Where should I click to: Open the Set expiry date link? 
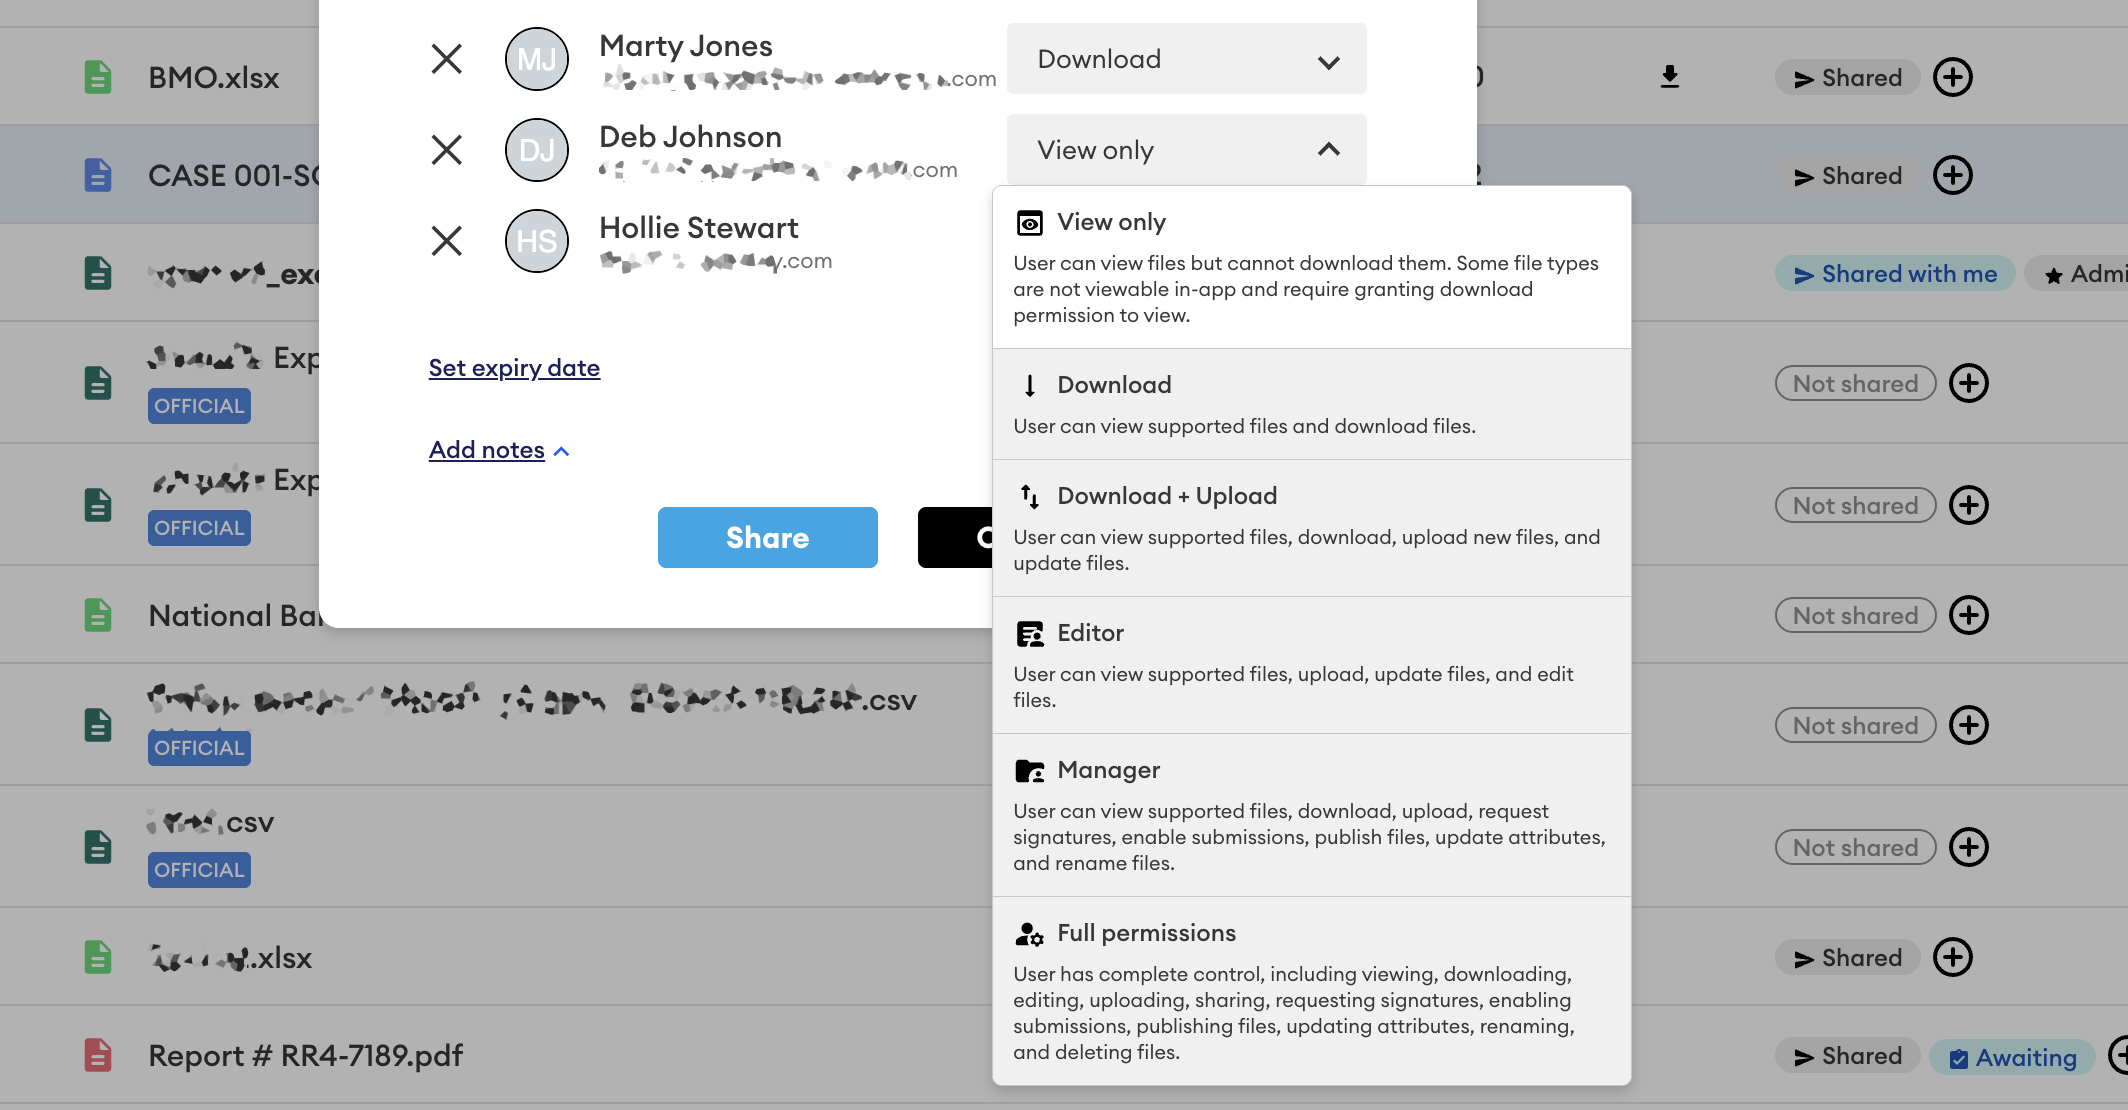pos(514,368)
